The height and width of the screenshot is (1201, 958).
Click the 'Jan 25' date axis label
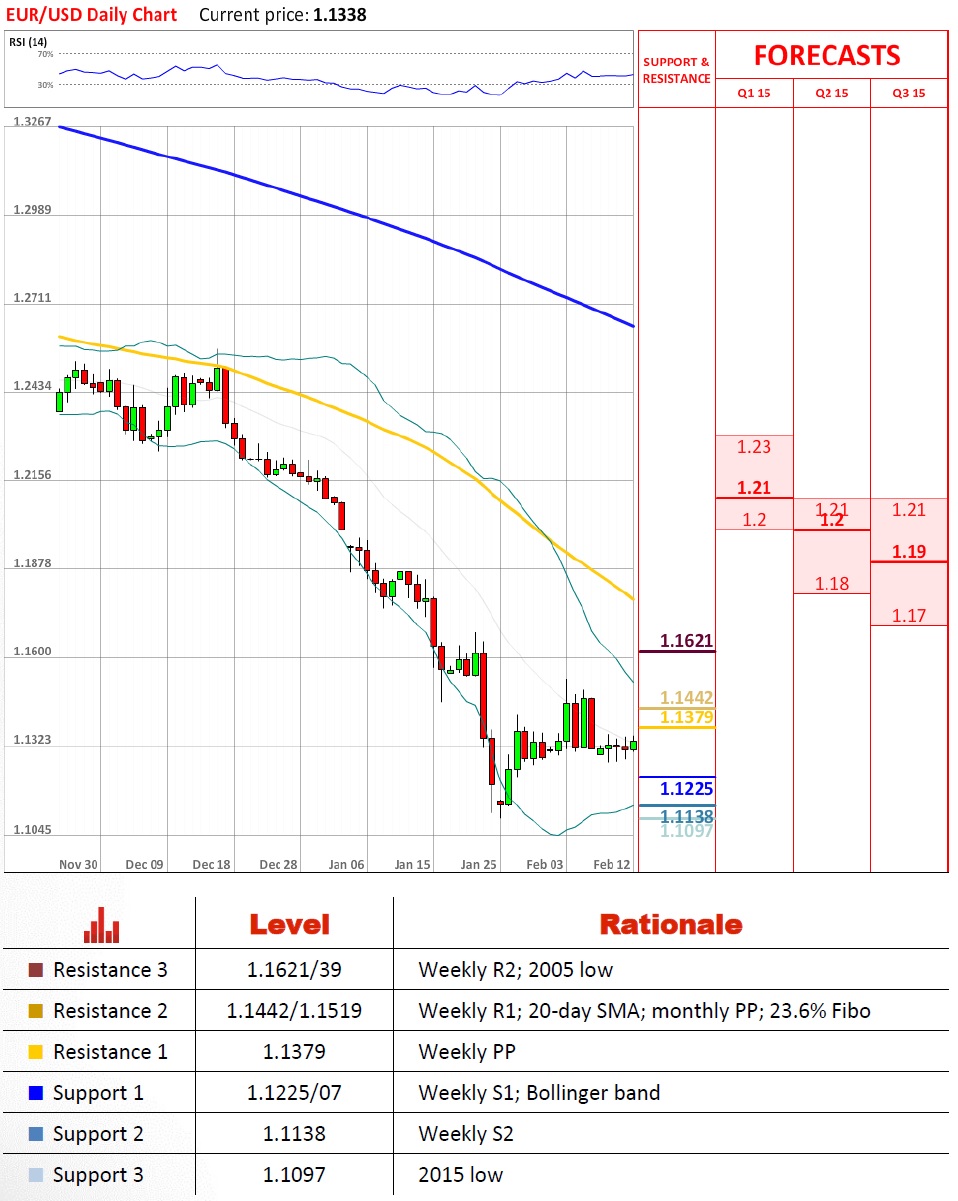pyautogui.click(x=478, y=864)
